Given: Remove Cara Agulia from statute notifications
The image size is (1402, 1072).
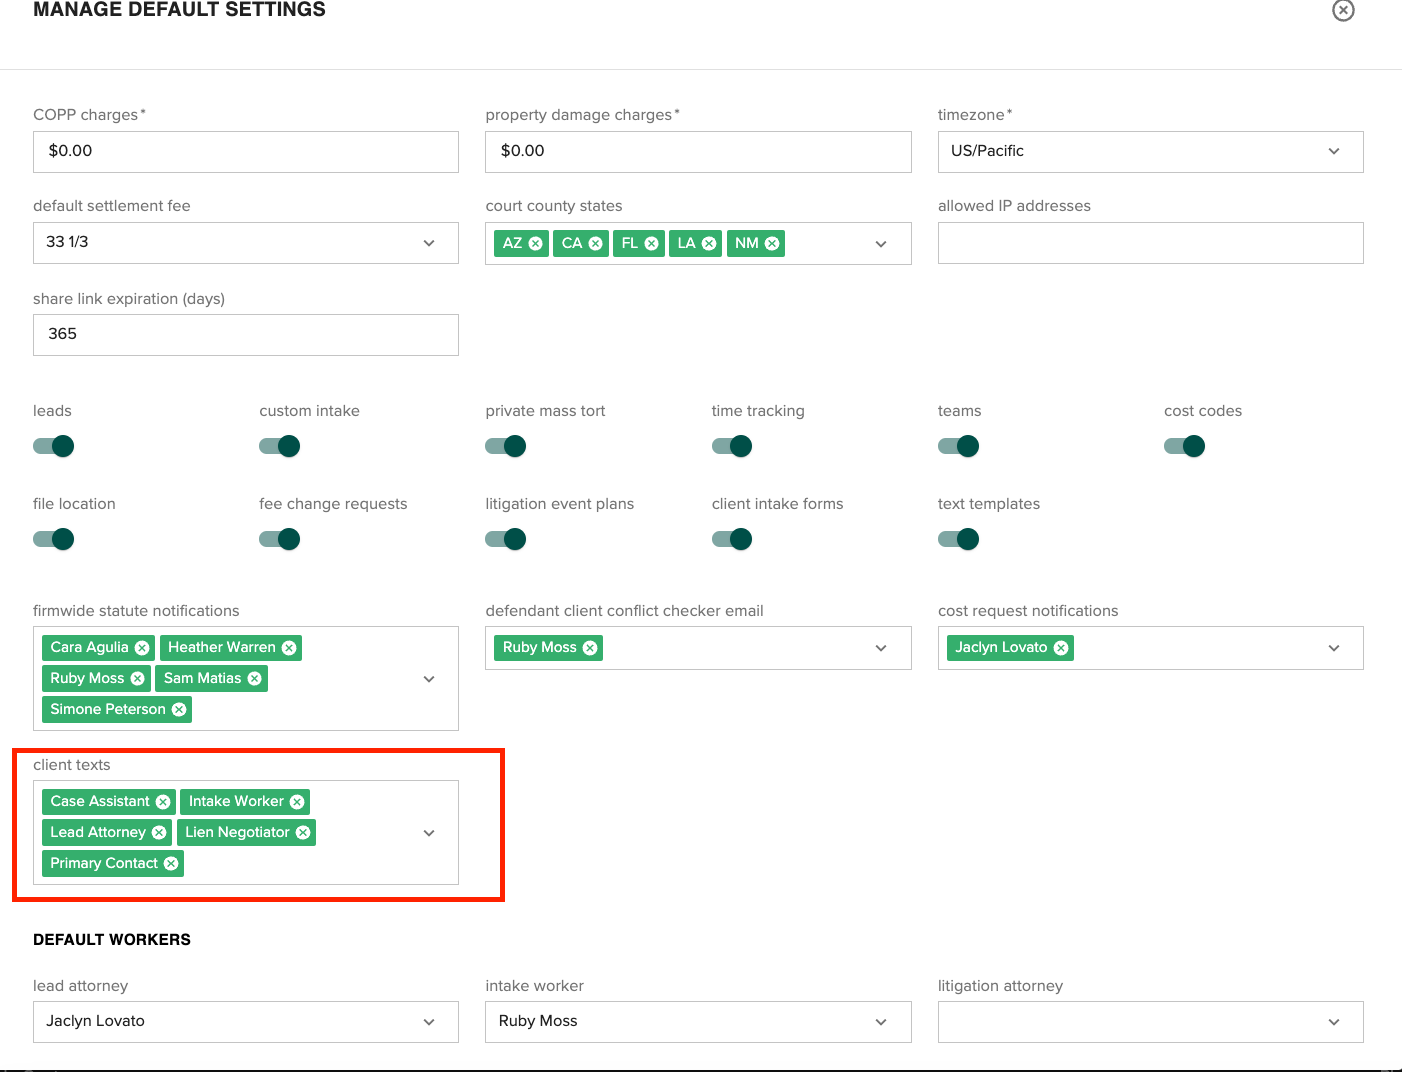Looking at the screenshot, I should [x=142, y=648].
